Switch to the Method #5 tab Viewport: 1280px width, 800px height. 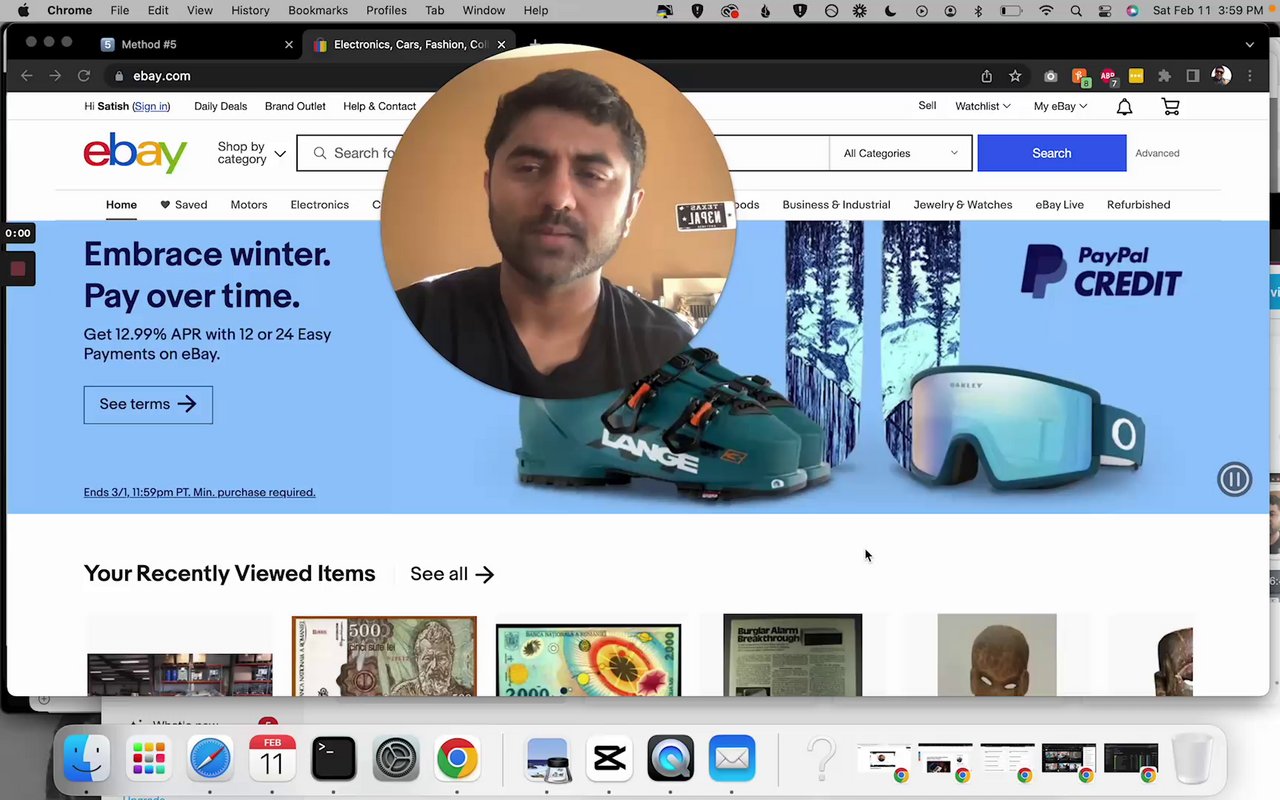[195, 45]
